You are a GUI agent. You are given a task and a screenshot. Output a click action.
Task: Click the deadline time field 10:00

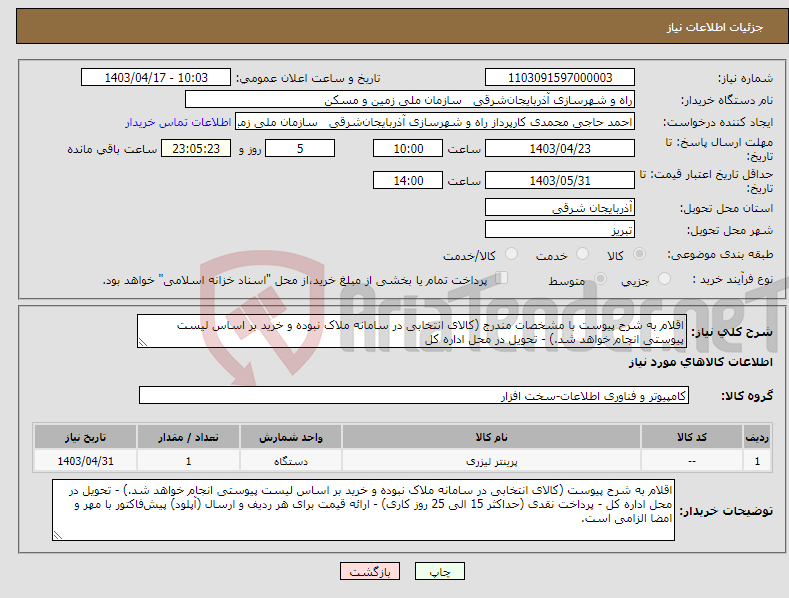(408, 148)
